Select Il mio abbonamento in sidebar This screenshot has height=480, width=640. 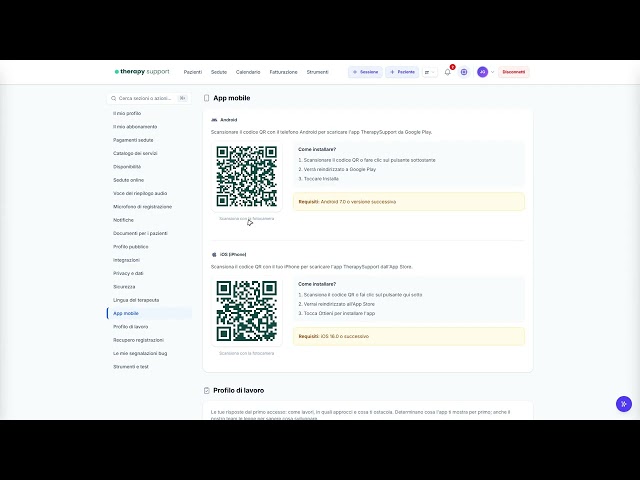tap(135, 127)
